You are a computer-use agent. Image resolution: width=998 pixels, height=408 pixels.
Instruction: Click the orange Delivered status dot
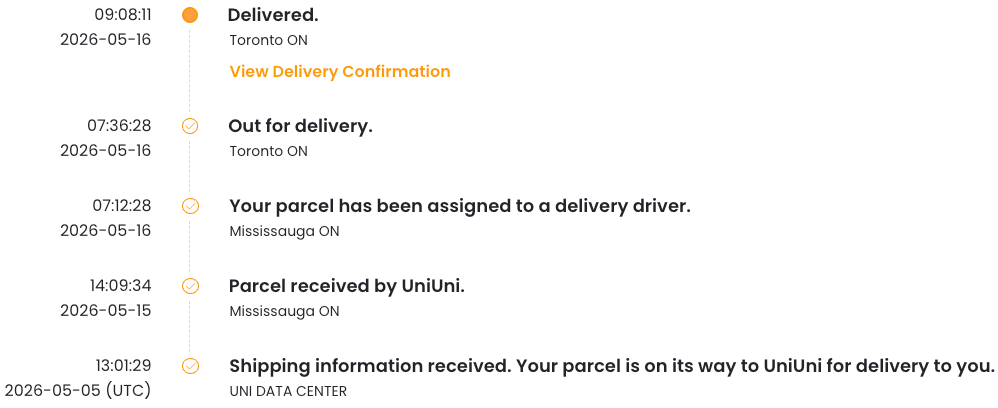click(190, 15)
